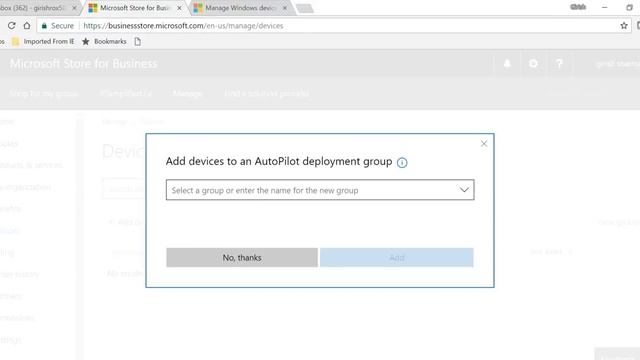Click the Add button in the dialog
This screenshot has height=360, width=640.
click(397, 258)
